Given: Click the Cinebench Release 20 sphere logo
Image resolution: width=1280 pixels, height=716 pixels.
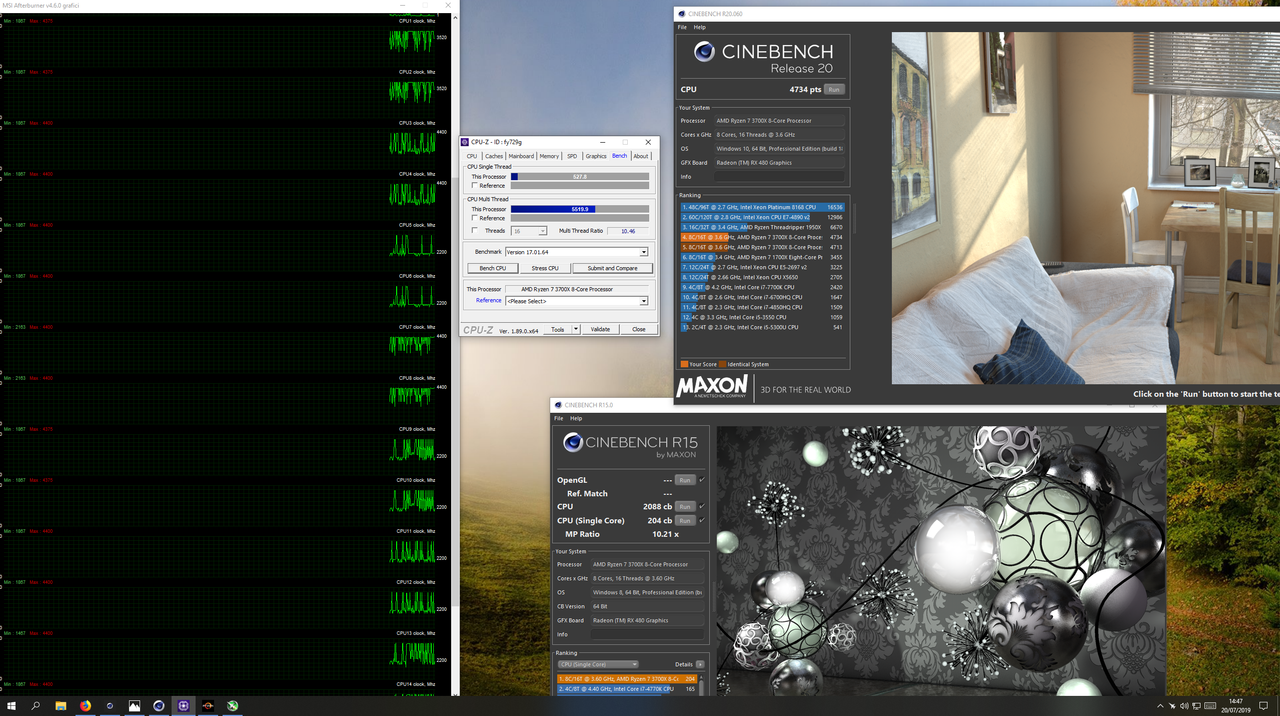Looking at the screenshot, I should 705,52.
